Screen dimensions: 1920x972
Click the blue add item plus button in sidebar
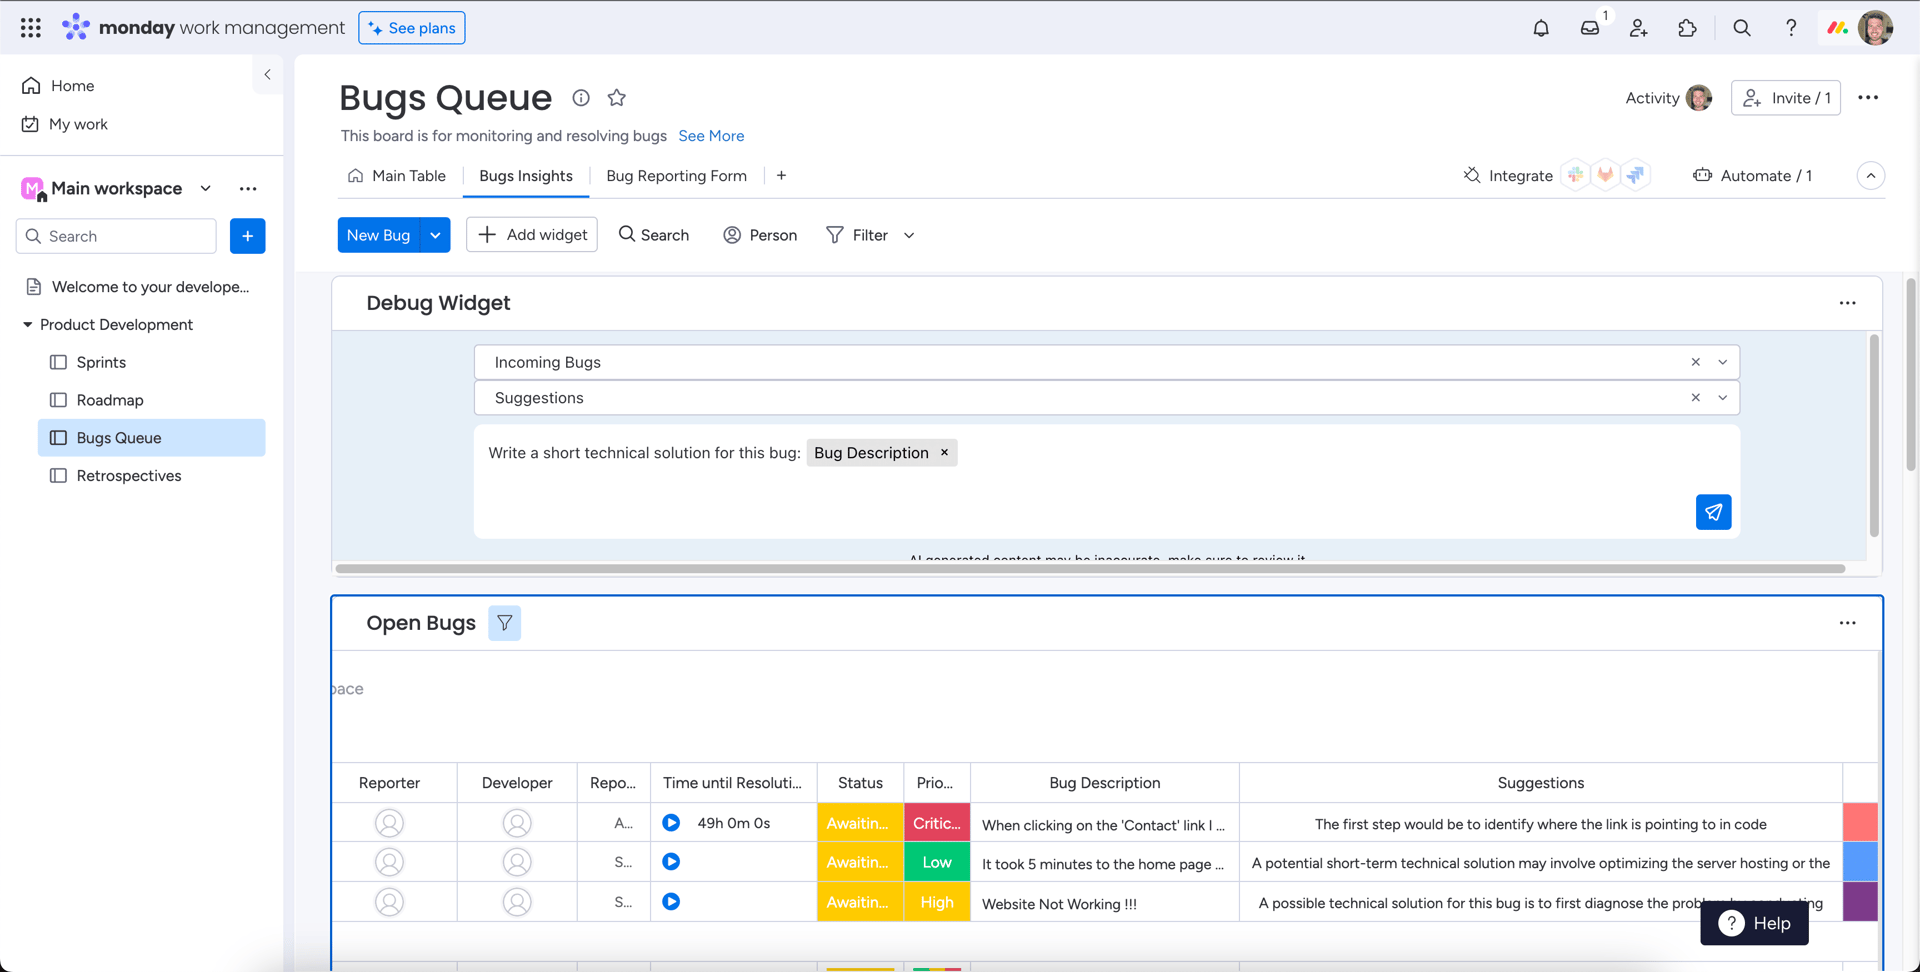[x=247, y=236]
